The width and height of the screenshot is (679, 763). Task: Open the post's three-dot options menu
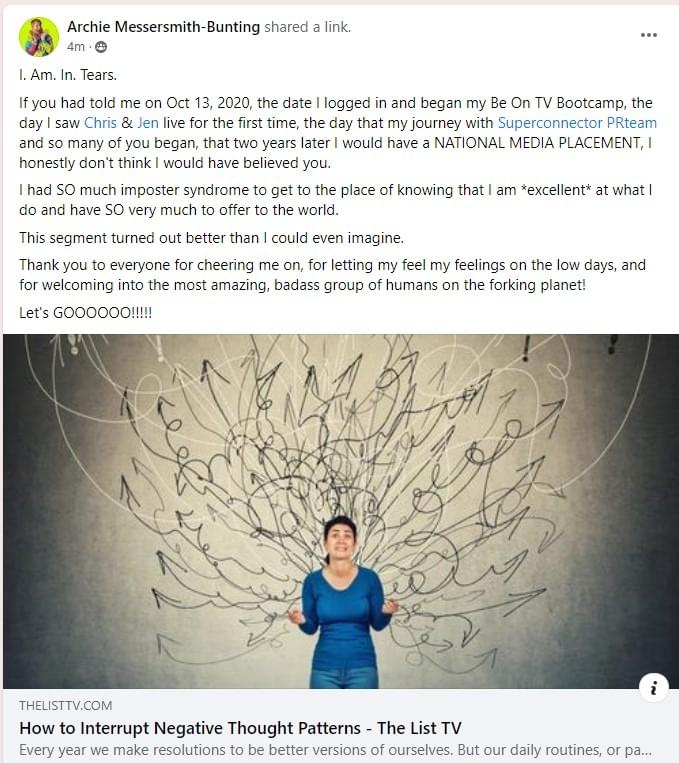(649, 35)
